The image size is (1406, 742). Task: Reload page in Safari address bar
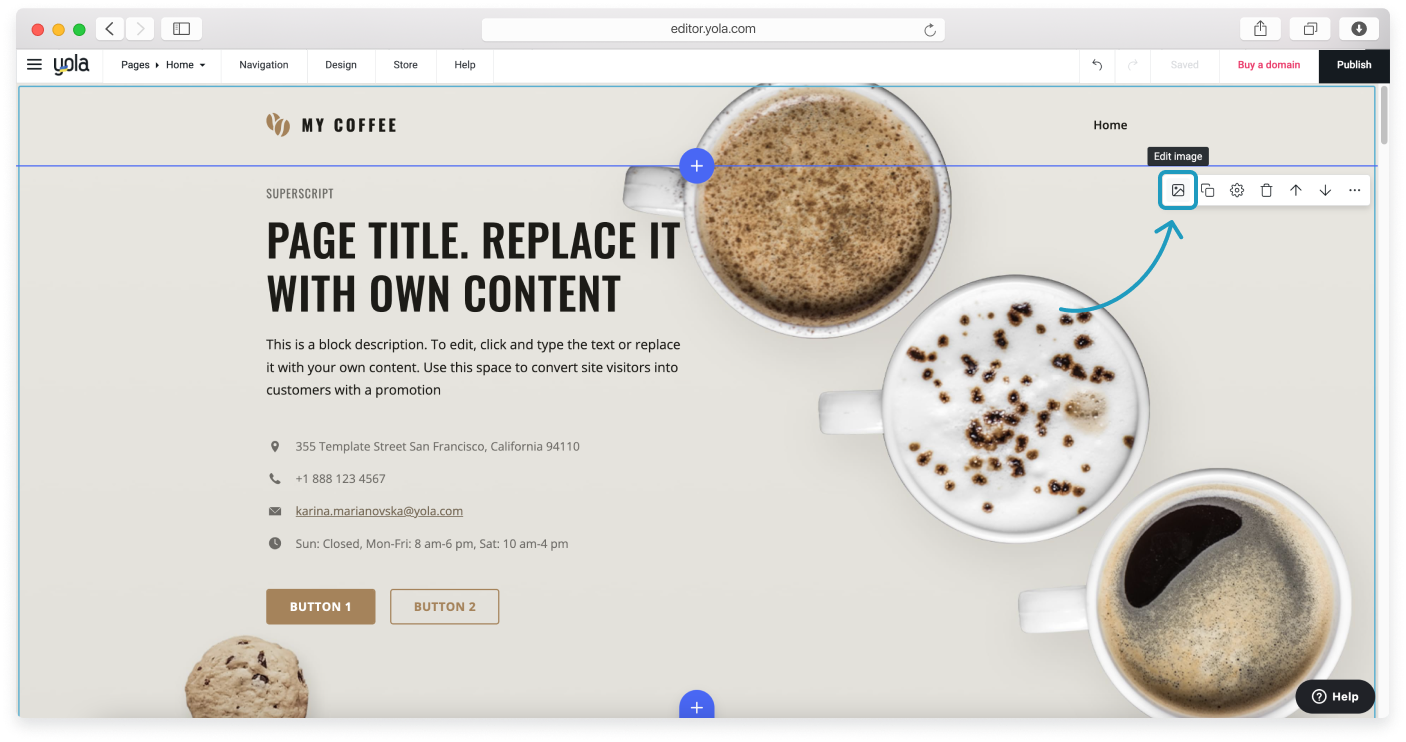(x=930, y=30)
